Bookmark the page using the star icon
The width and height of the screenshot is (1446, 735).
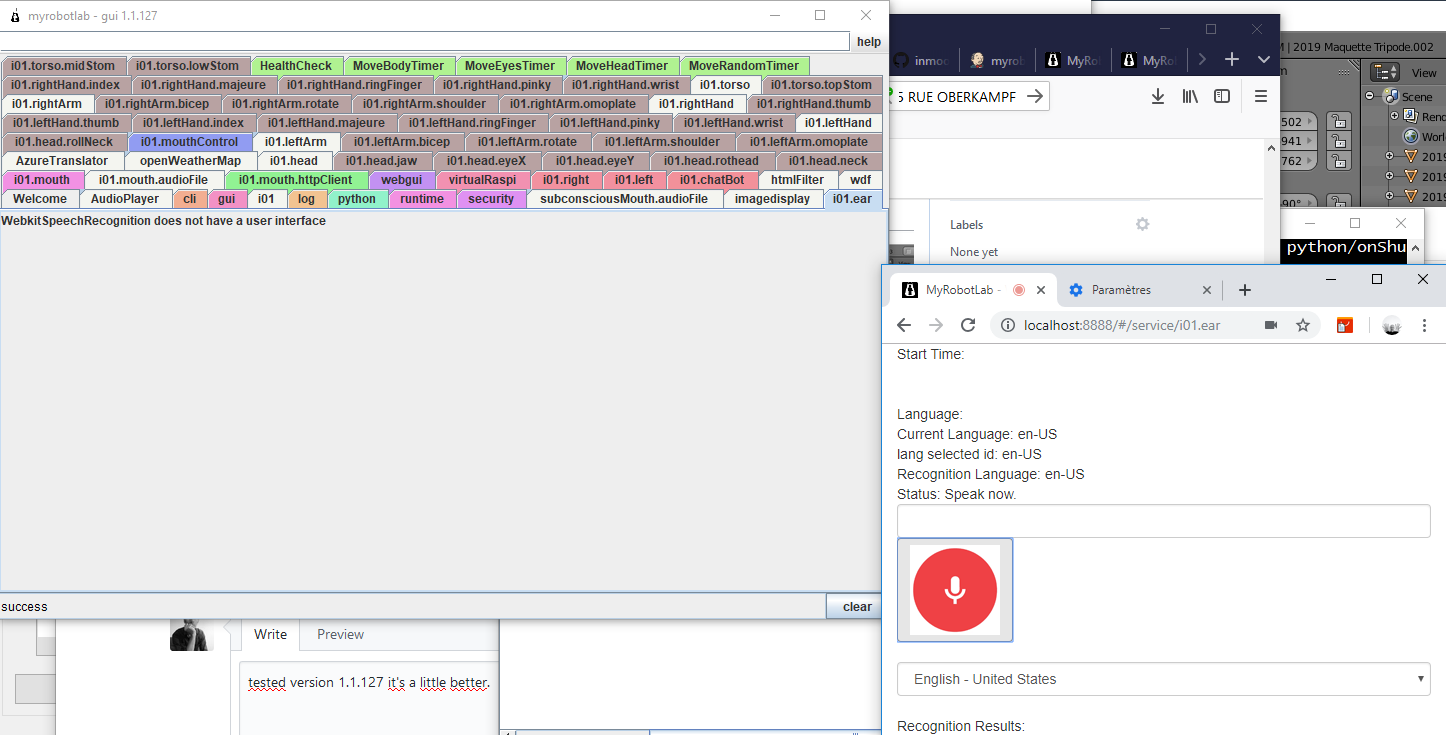coord(1300,324)
